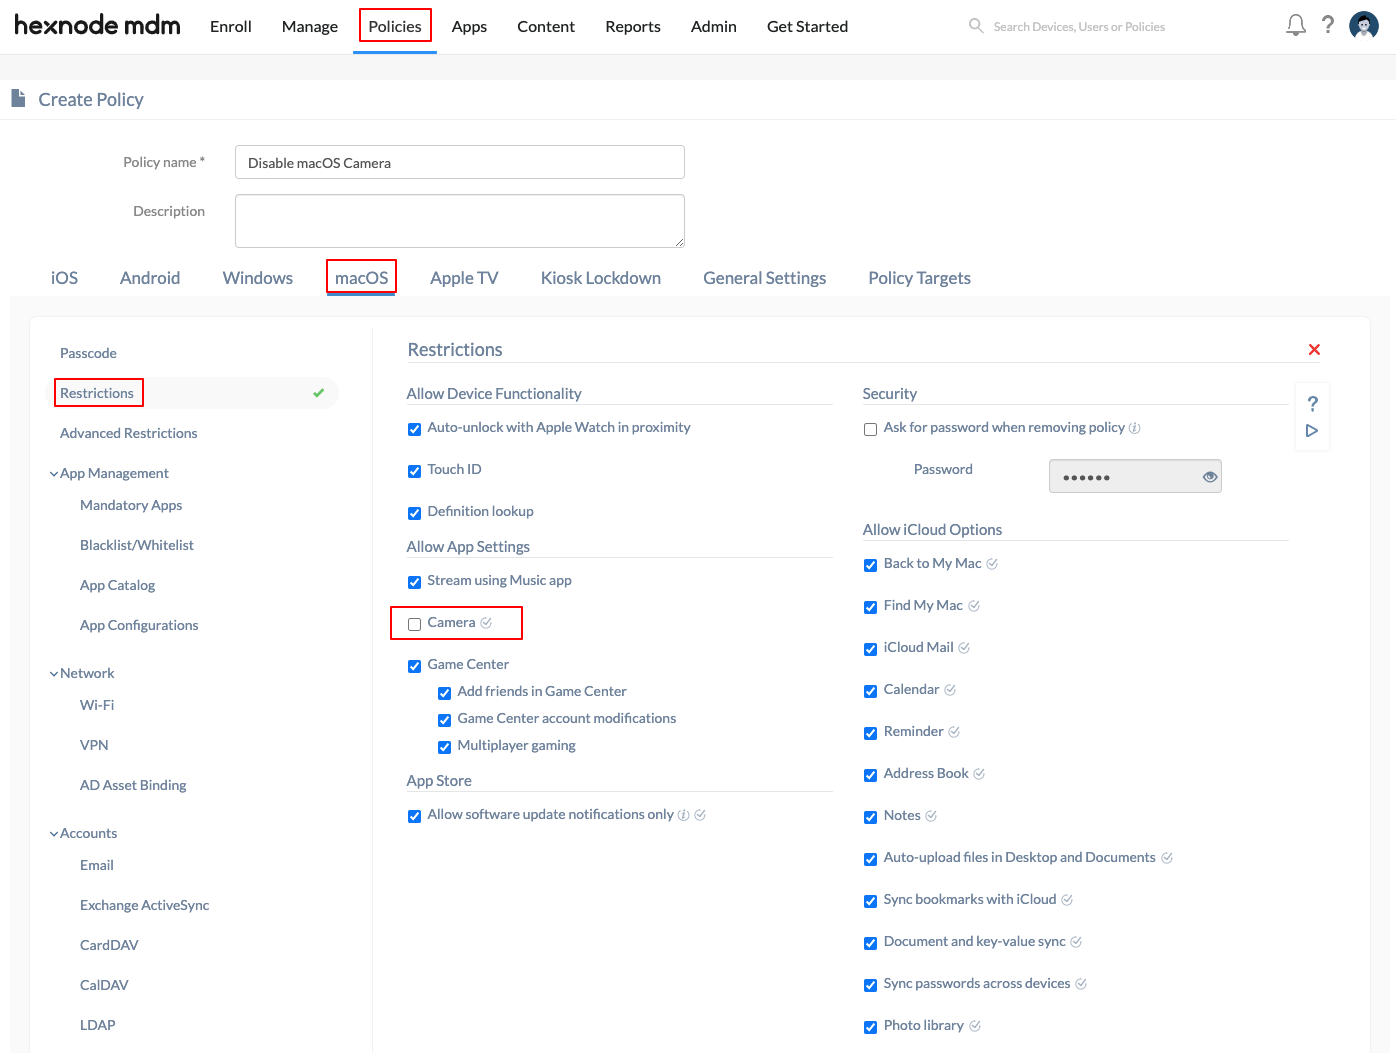
Task: Click the hexnode mdm logo
Action: (97, 25)
